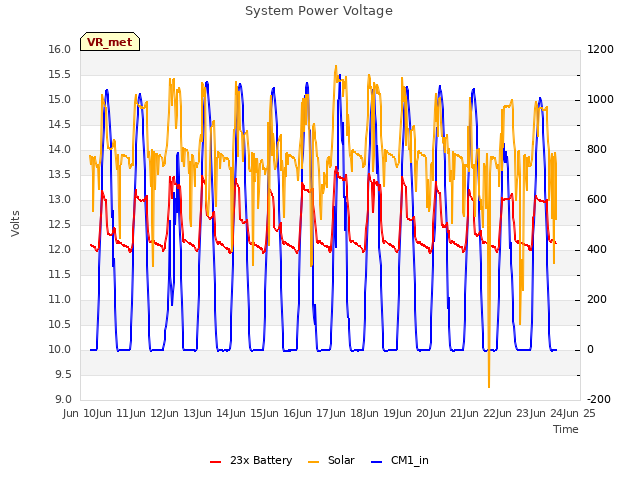Click the 400 right axis tick label
Screen dimensions: 640x480
tap(597, 249)
